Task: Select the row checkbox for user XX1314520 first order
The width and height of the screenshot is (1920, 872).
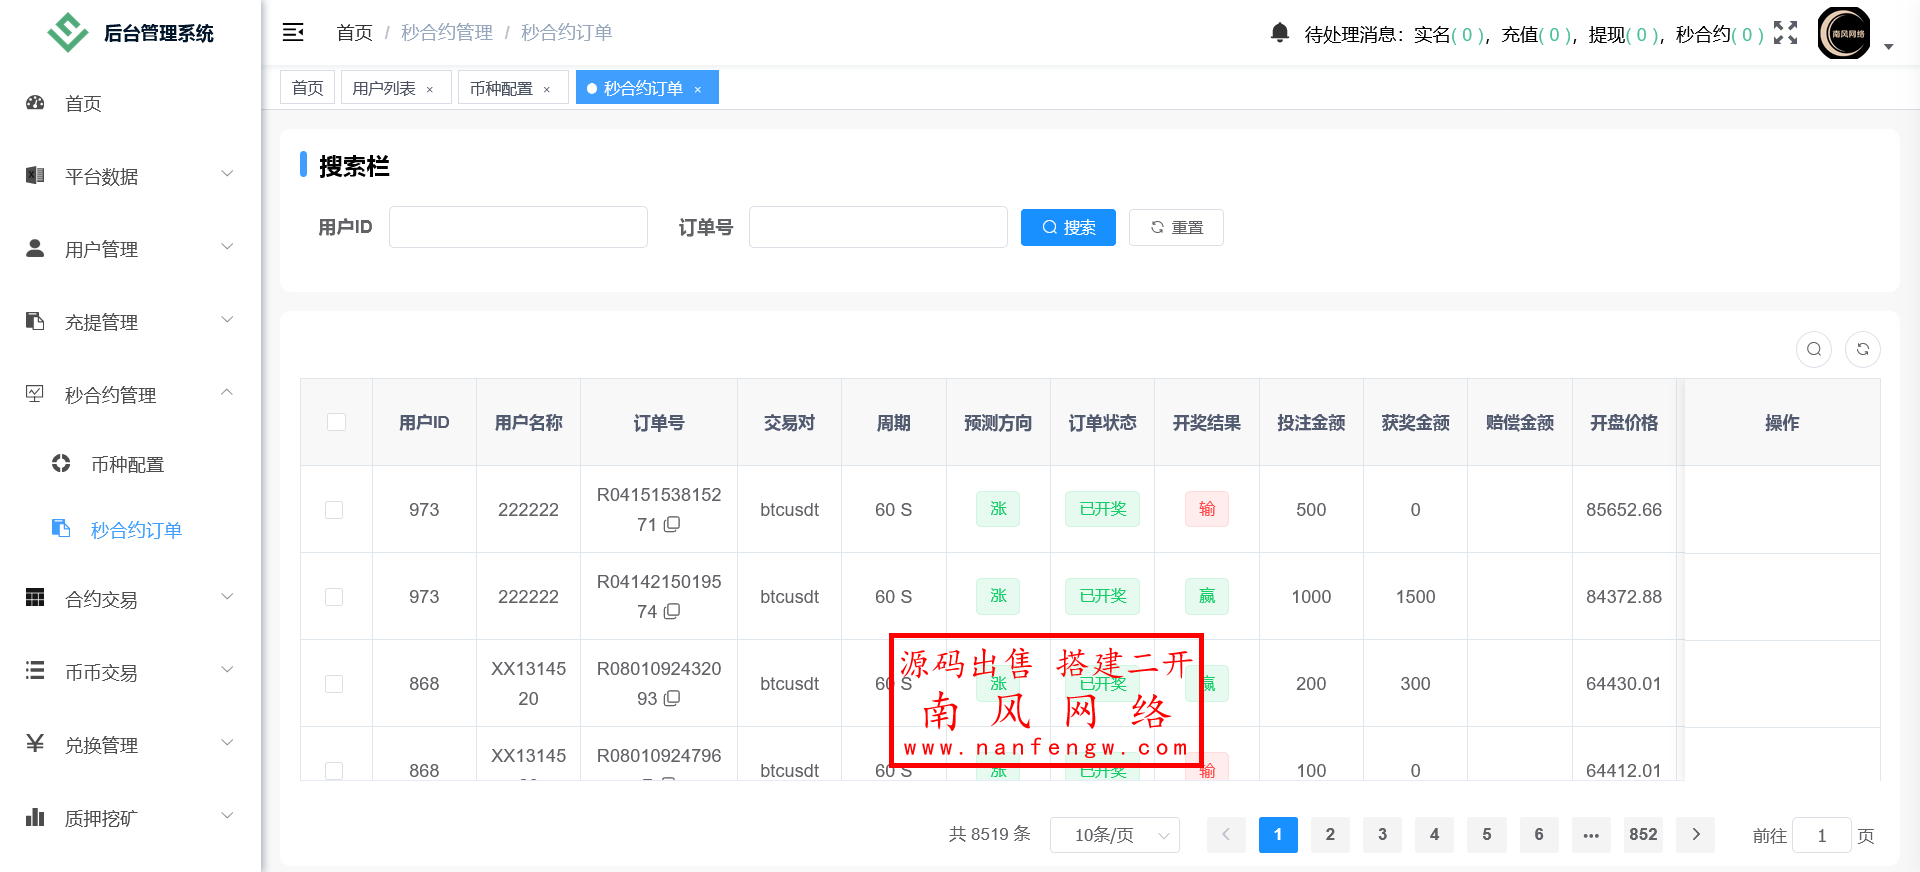Action: tap(334, 684)
